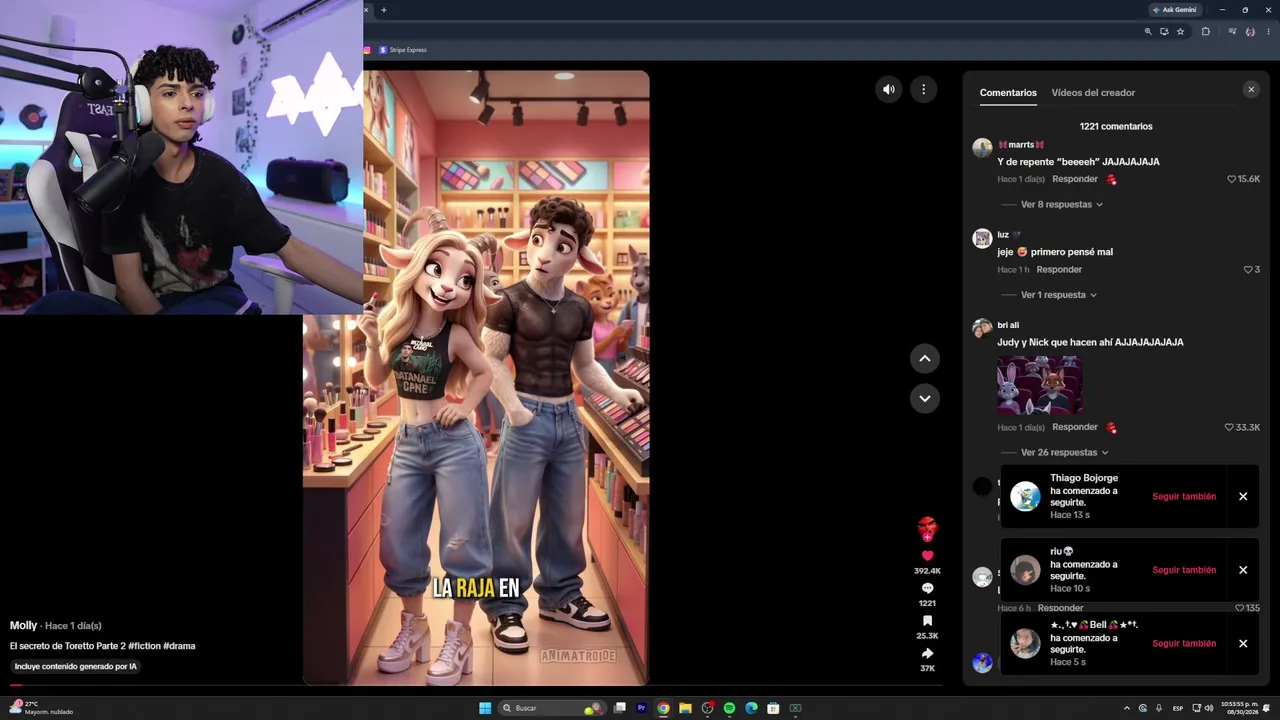
Task: Like the video with 392.4K likes
Action: [x=927, y=556]
